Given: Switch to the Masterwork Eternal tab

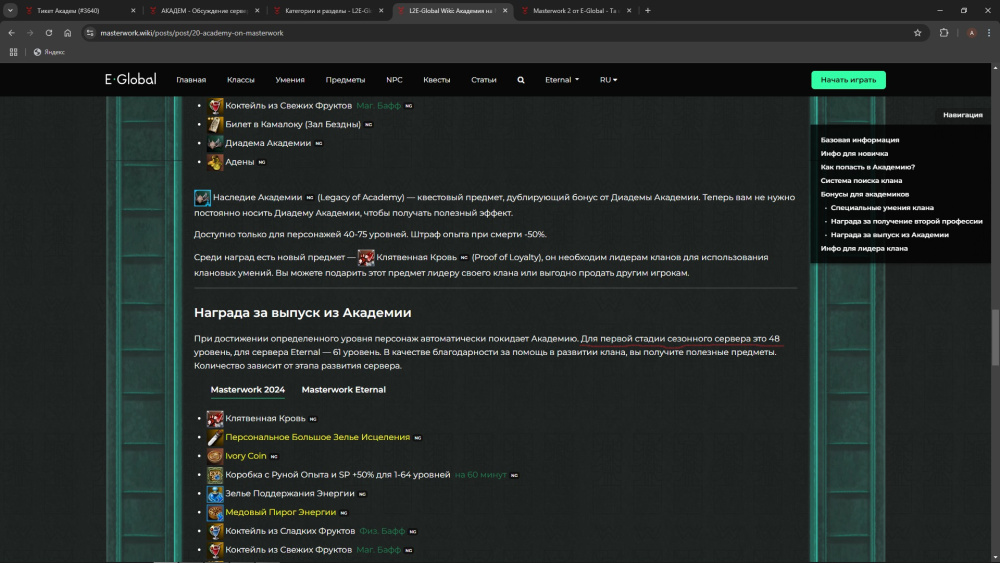Looking at the screenshot, I should 343,390.
